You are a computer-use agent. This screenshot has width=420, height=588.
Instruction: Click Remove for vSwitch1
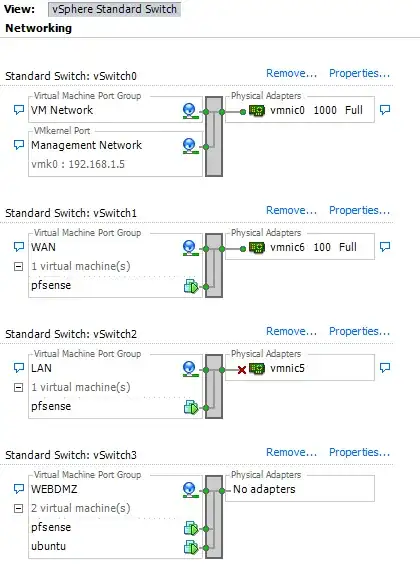tap(291, 210)
